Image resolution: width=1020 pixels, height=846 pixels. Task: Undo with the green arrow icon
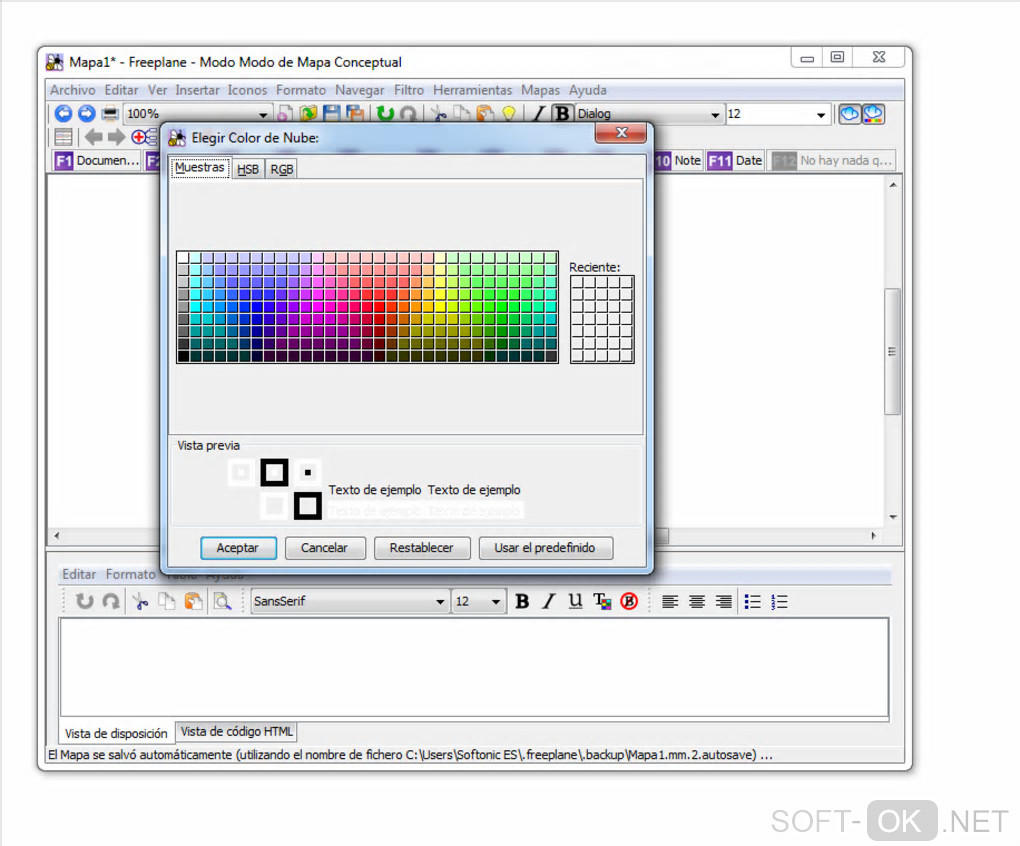point(385,114)
